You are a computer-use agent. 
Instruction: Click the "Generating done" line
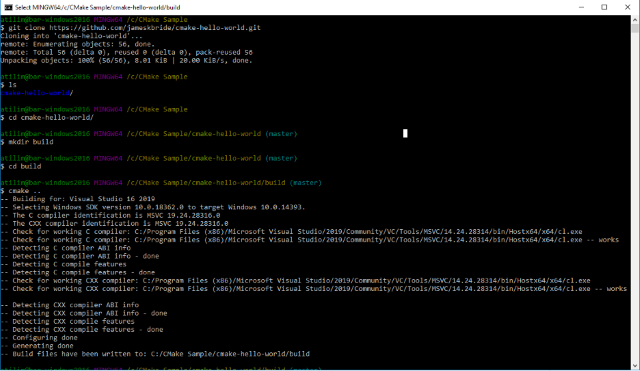37,346
